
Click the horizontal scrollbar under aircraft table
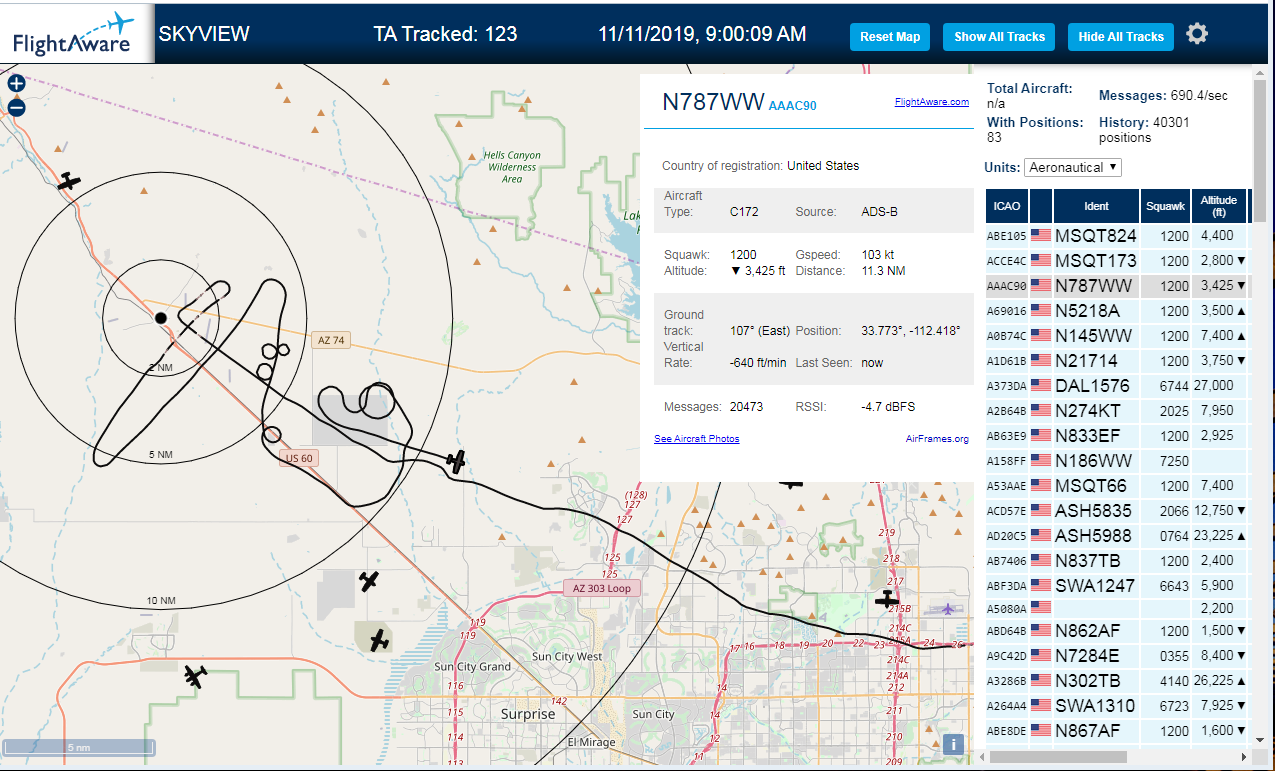tap(1056, 757)
